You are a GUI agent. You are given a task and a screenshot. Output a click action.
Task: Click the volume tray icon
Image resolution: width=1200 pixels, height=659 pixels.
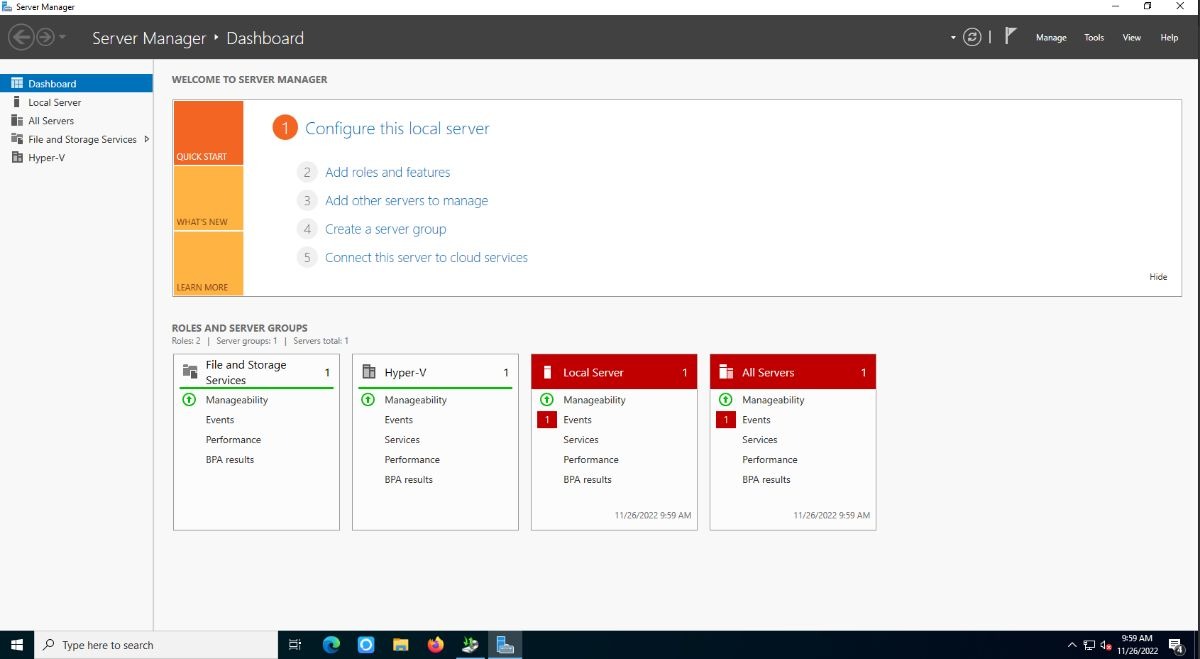[1107, 645]
